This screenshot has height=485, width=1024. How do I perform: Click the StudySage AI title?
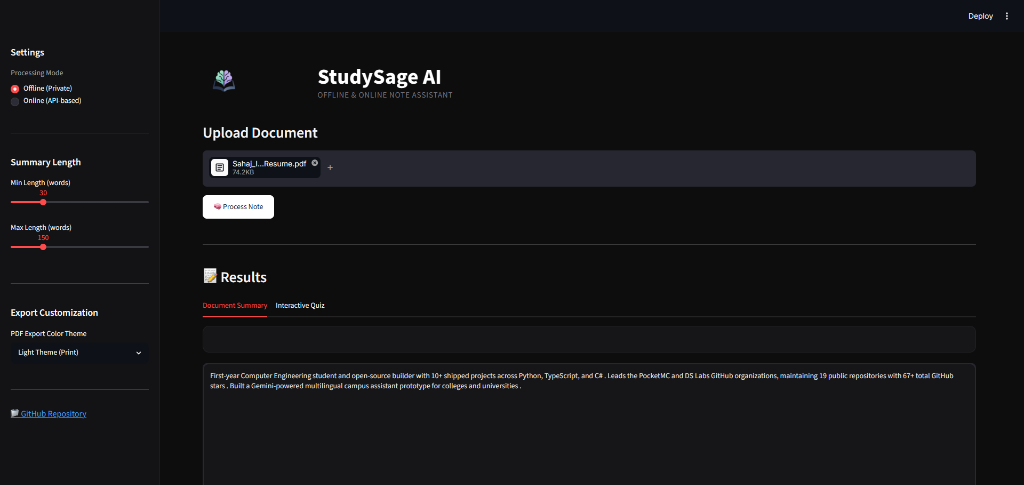pyautogui.click(x=379, y=77)
